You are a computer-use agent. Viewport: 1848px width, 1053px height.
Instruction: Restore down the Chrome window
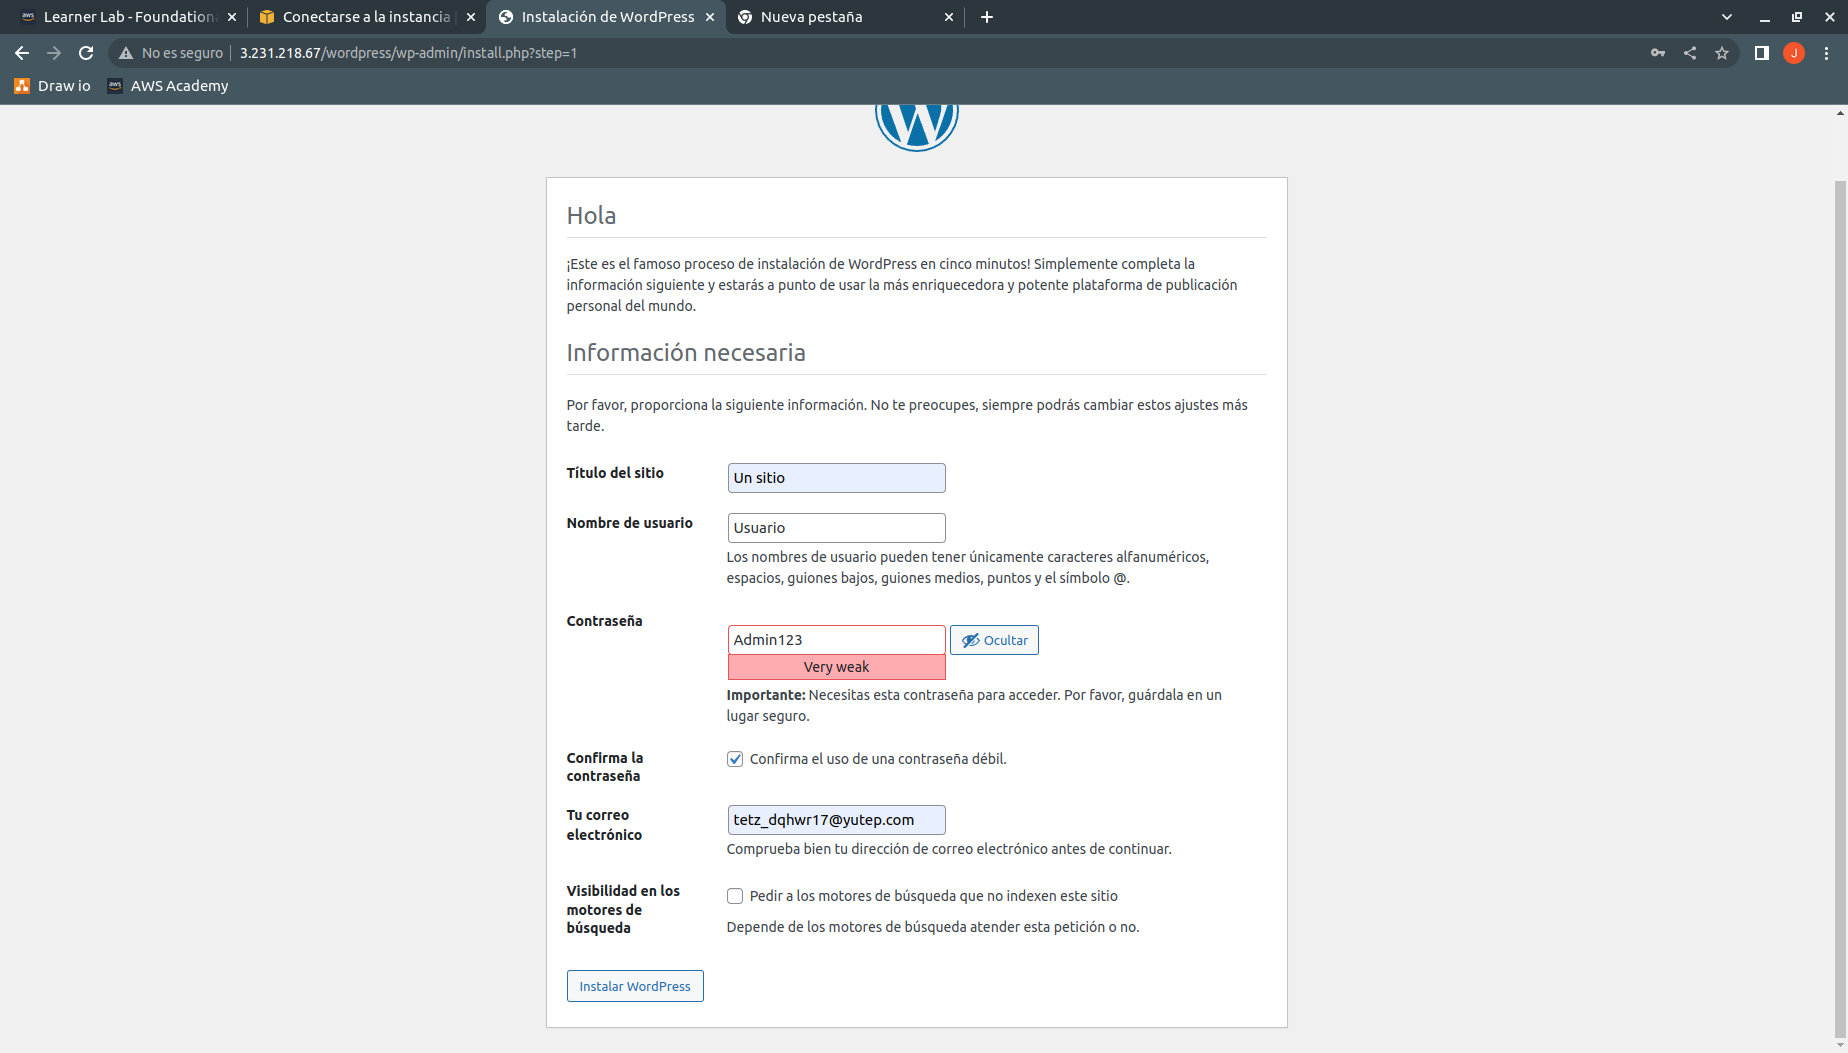1797,17
